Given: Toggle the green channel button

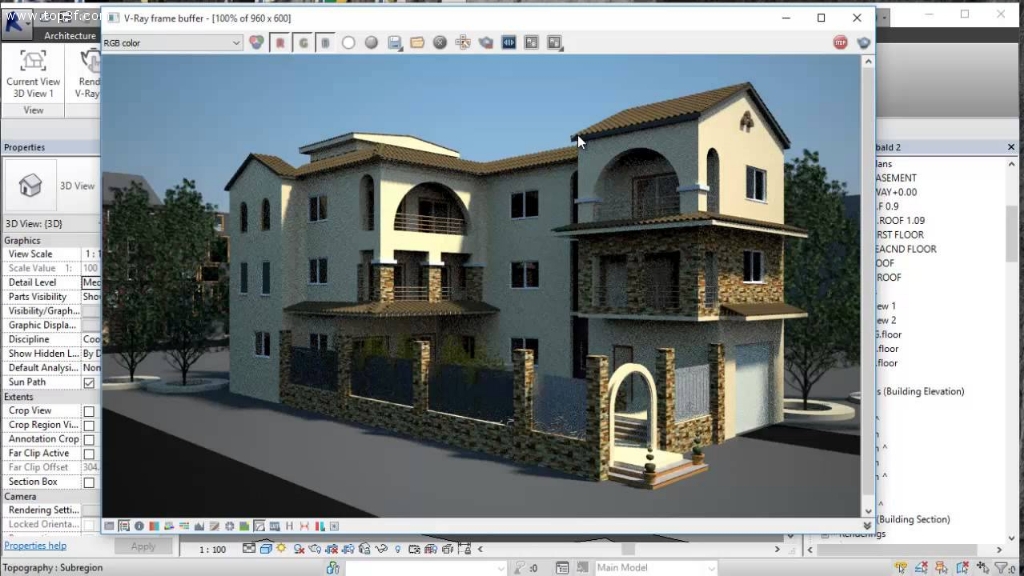Looking at the screenshot, I should coord(302,43).
